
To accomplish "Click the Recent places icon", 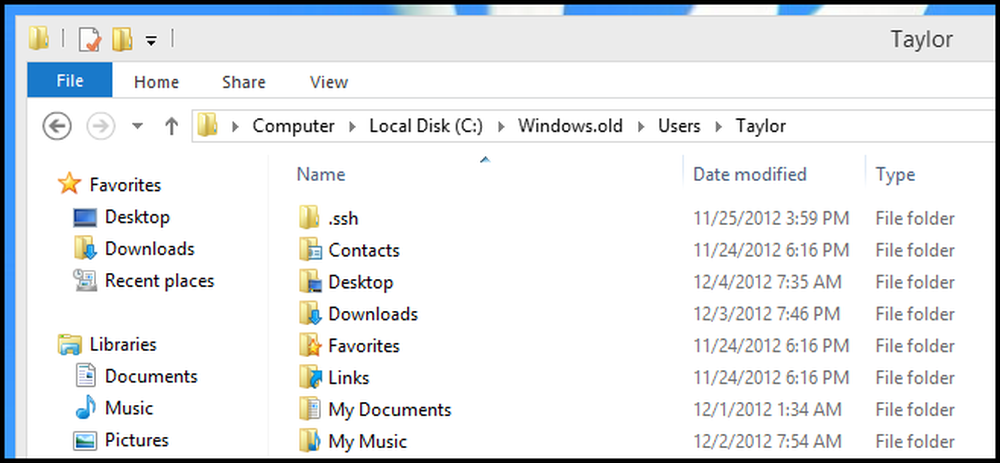I will tap(85, 281).
